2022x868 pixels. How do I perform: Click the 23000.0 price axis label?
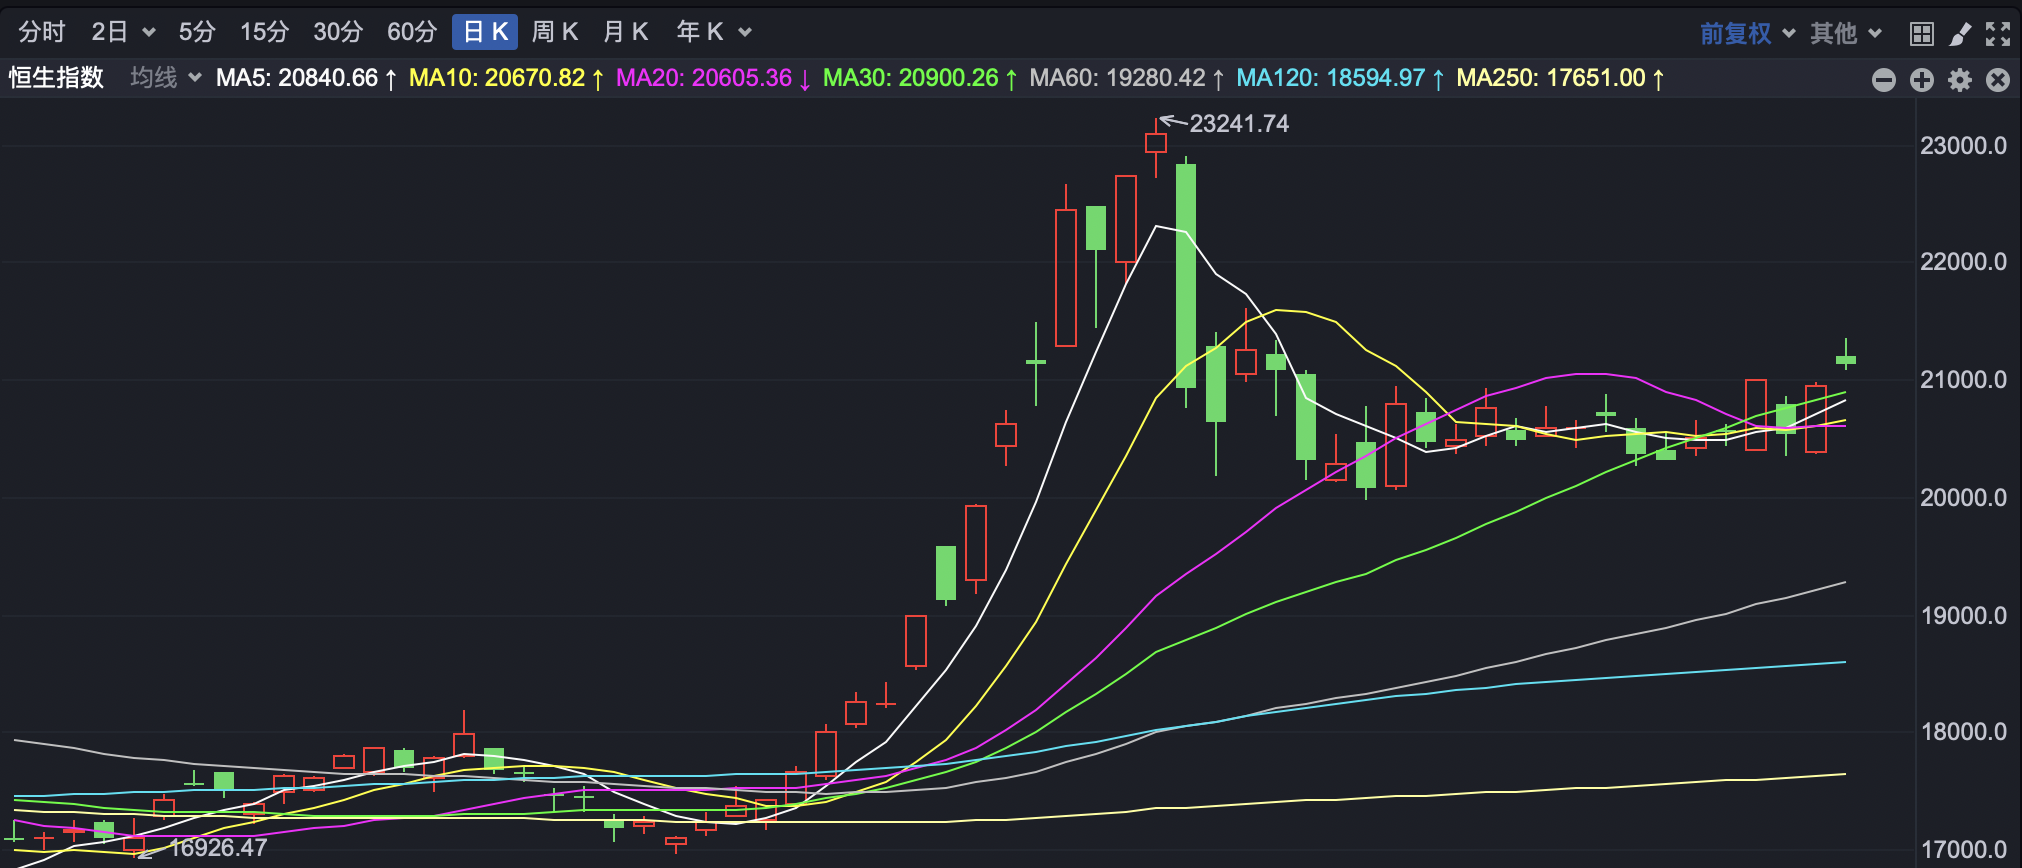(x=1963, y=146)
